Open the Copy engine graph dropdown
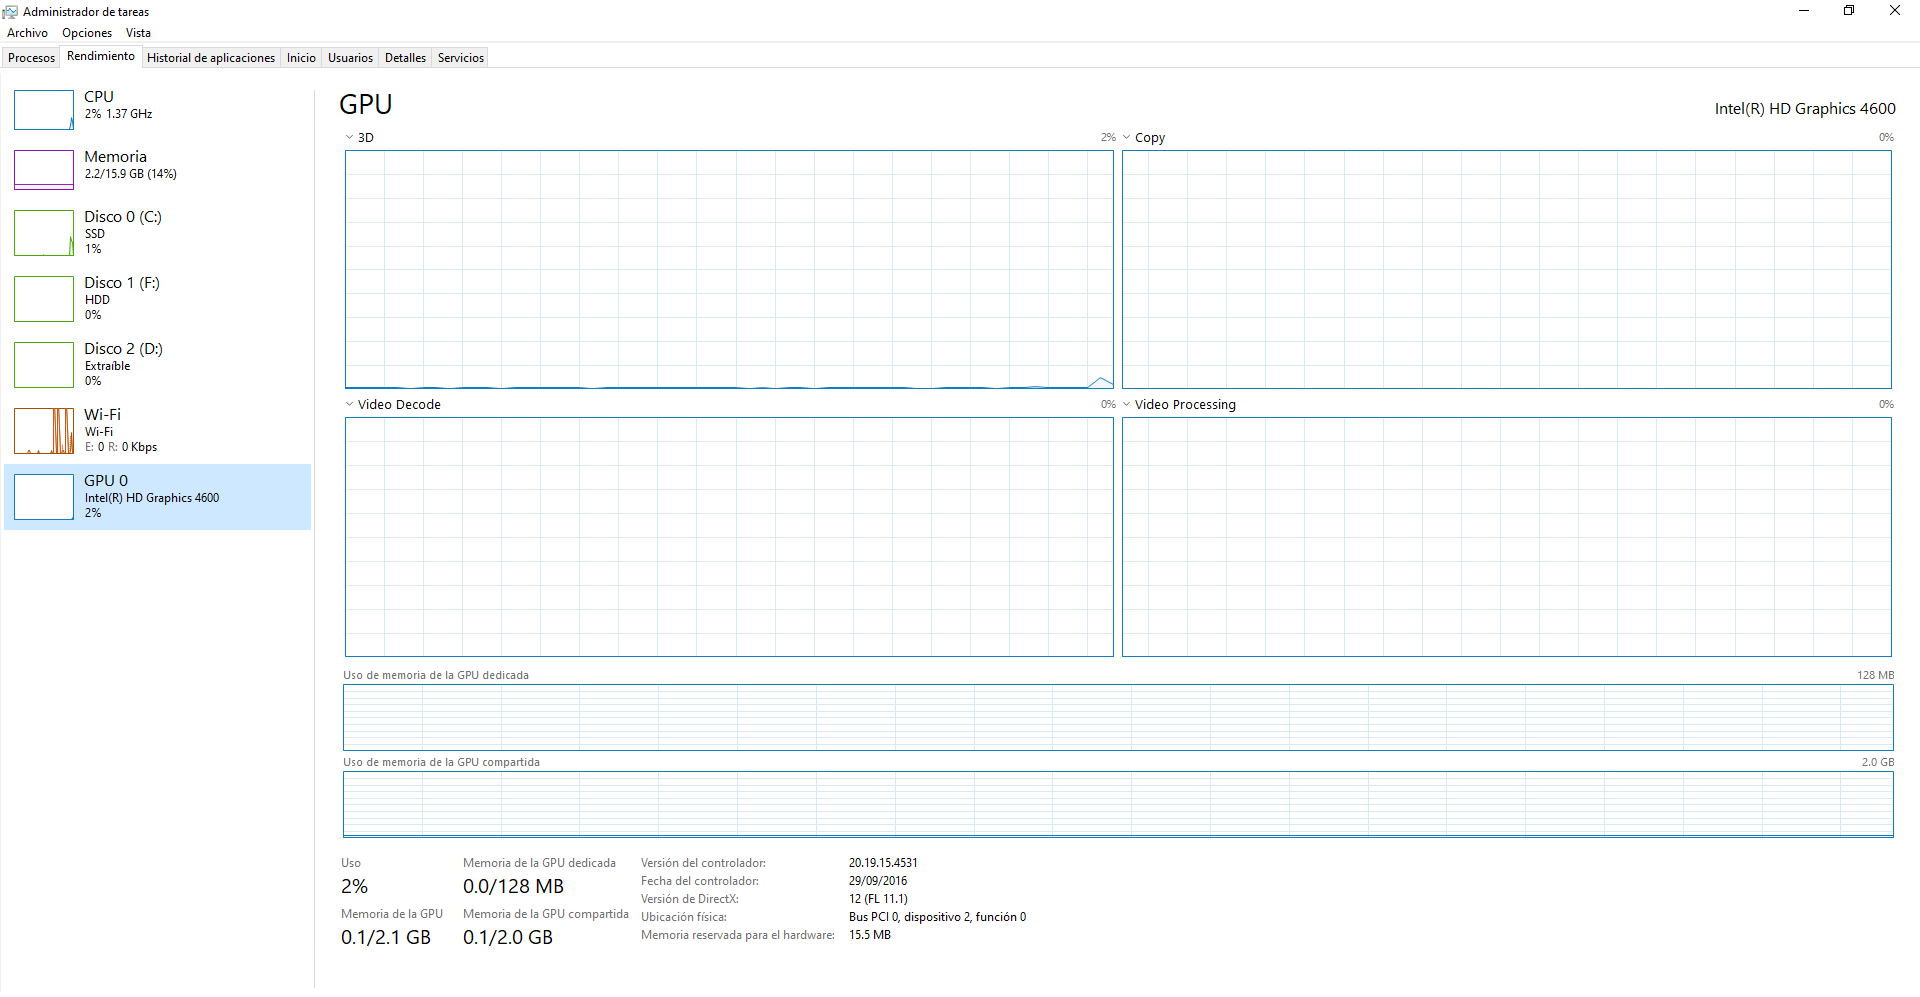 click(x=1127, y=138)
